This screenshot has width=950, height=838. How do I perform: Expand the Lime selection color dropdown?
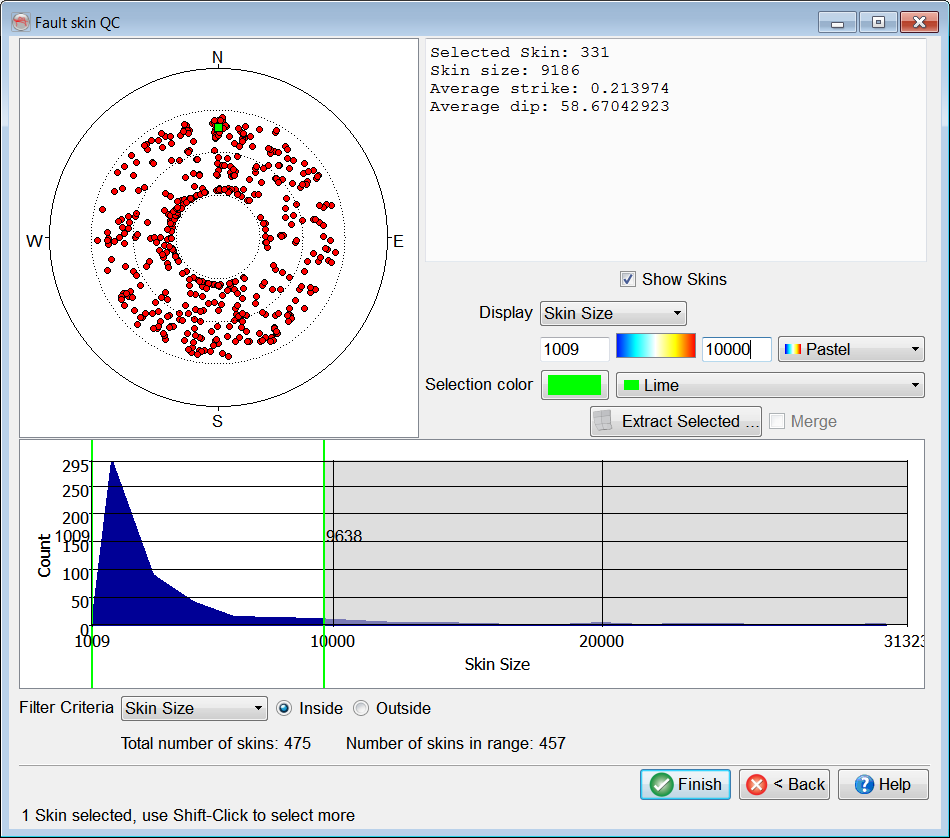[769, 385]
